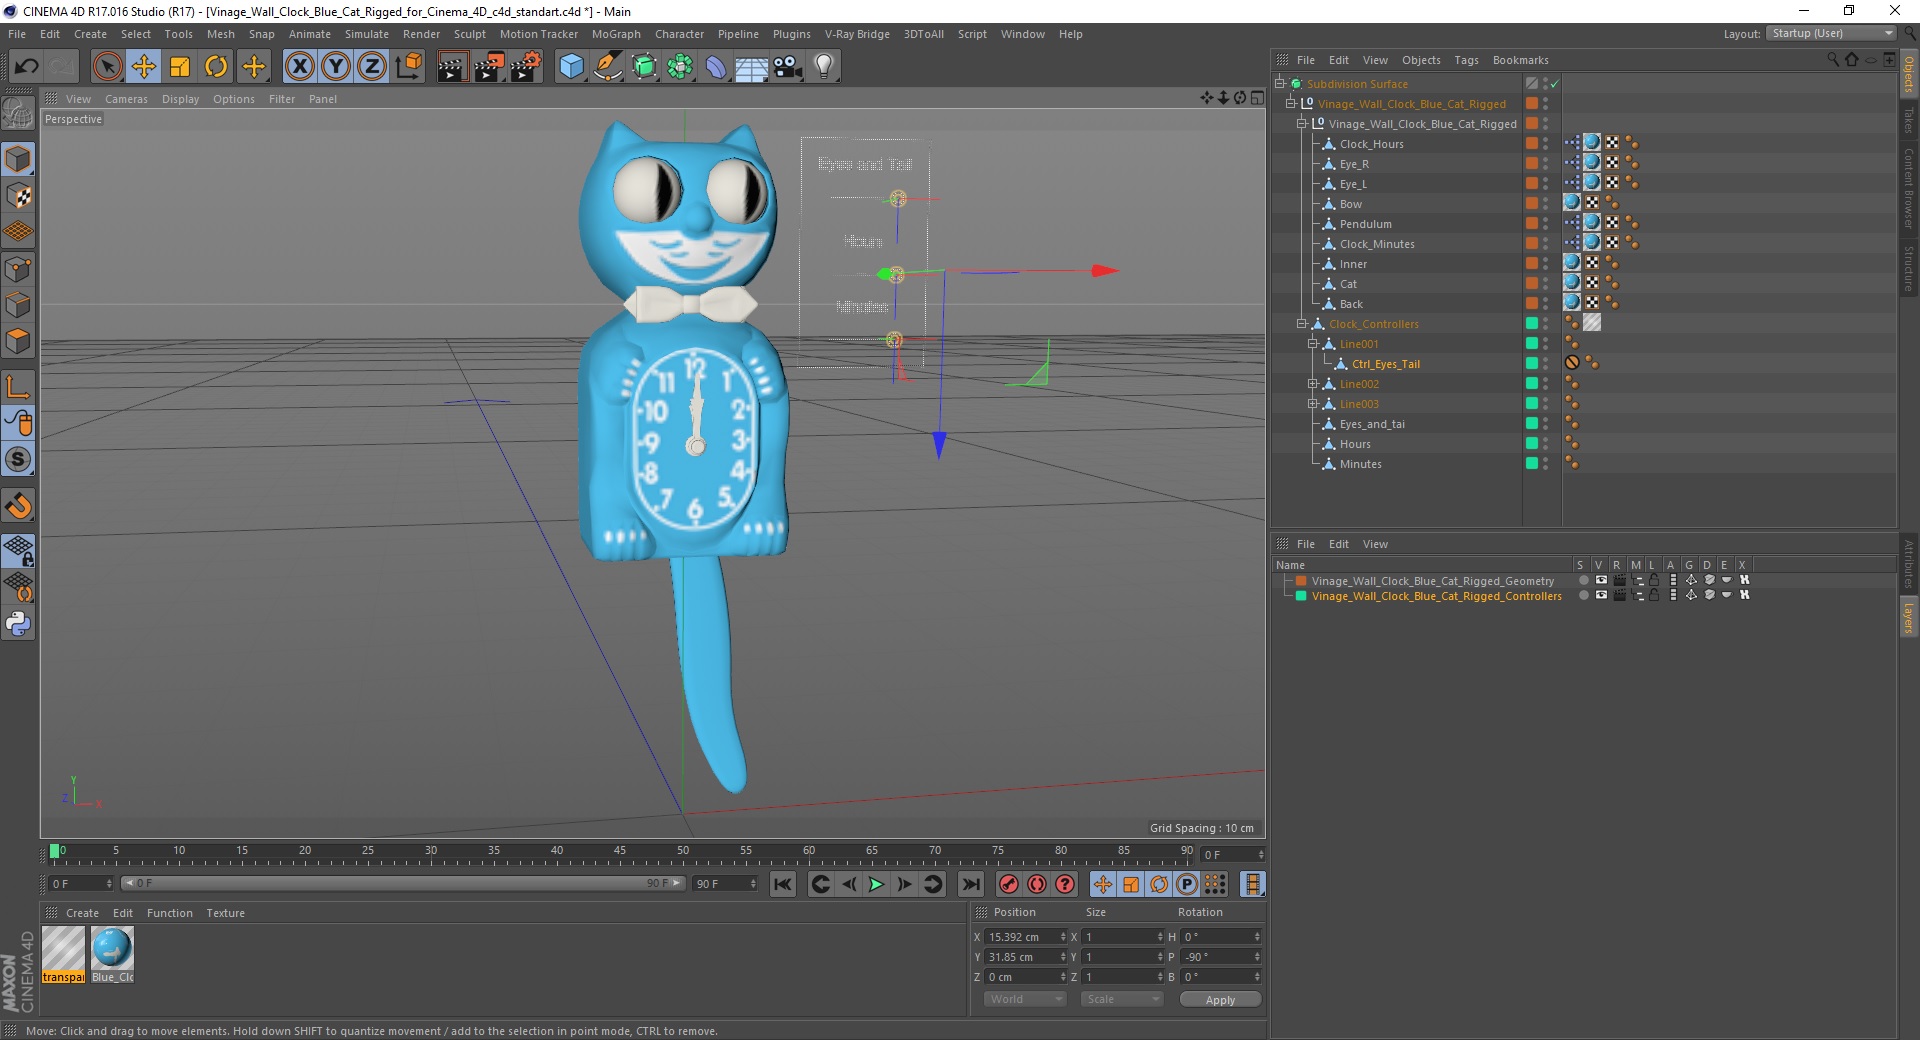Expand Line002 in the object tree
The height and width of the screenshot is (1040, 1920).
click(1312, 383)
